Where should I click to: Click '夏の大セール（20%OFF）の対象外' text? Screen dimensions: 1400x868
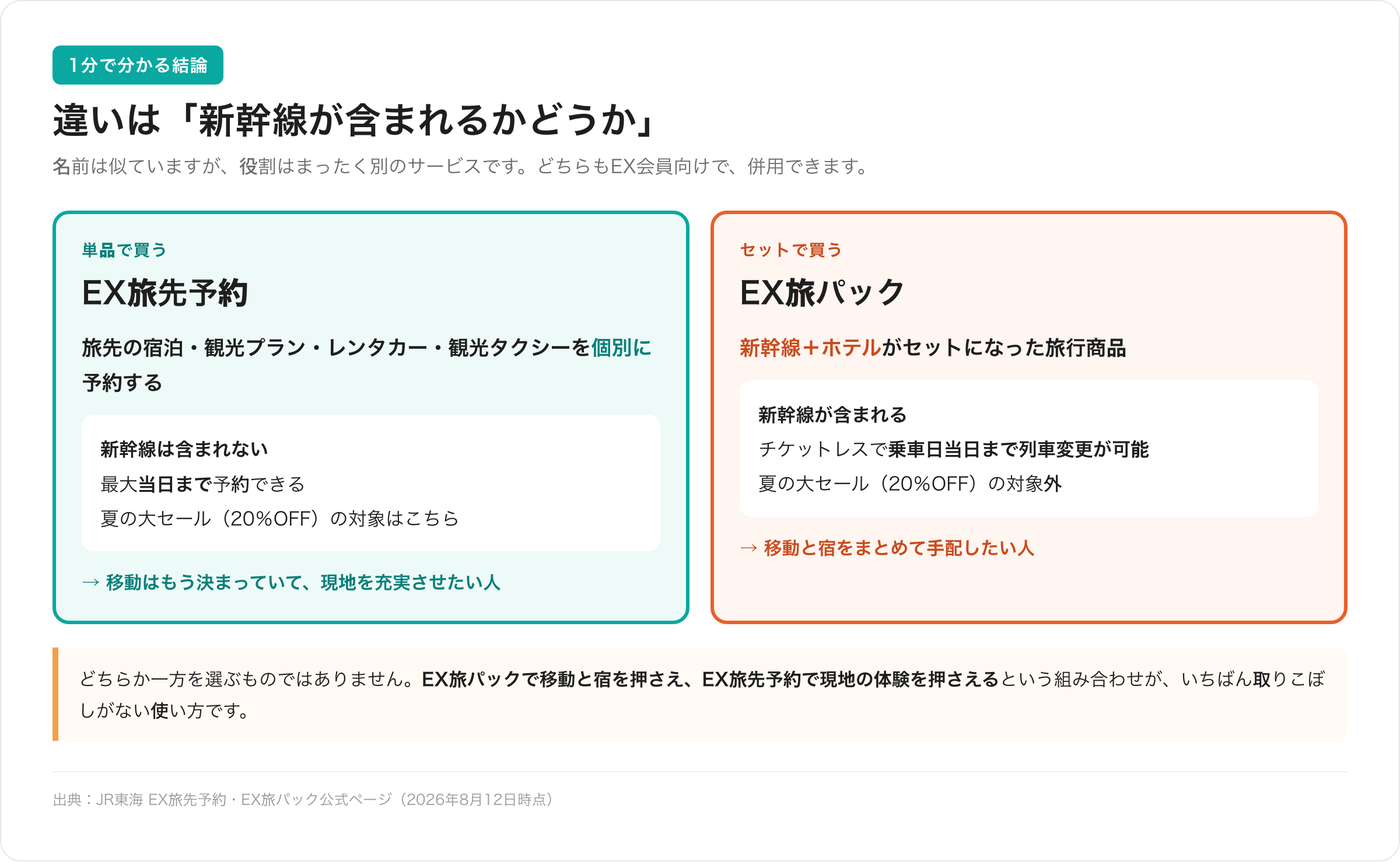point(910,484)
